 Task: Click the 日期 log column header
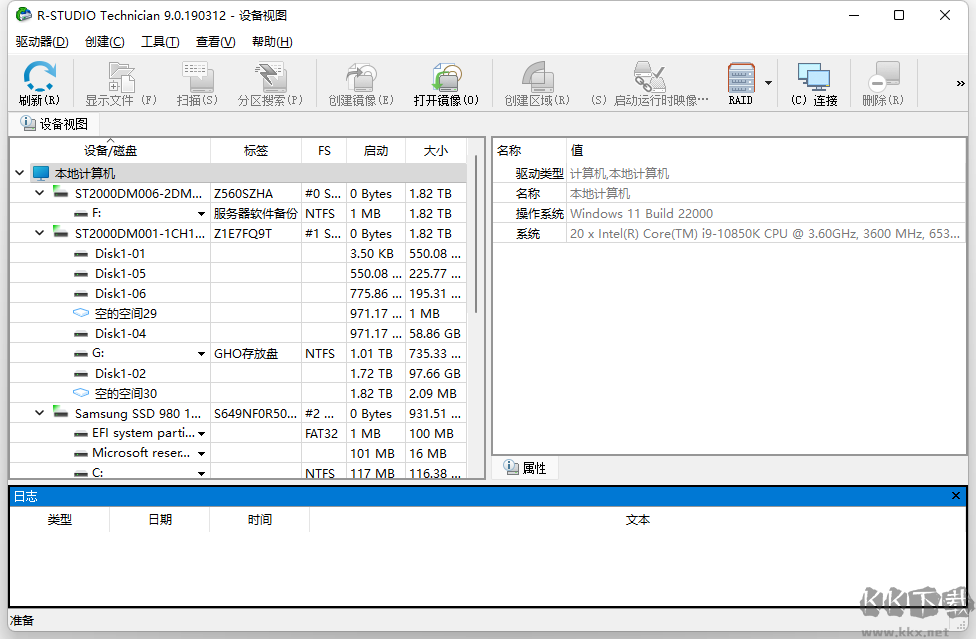160,520
